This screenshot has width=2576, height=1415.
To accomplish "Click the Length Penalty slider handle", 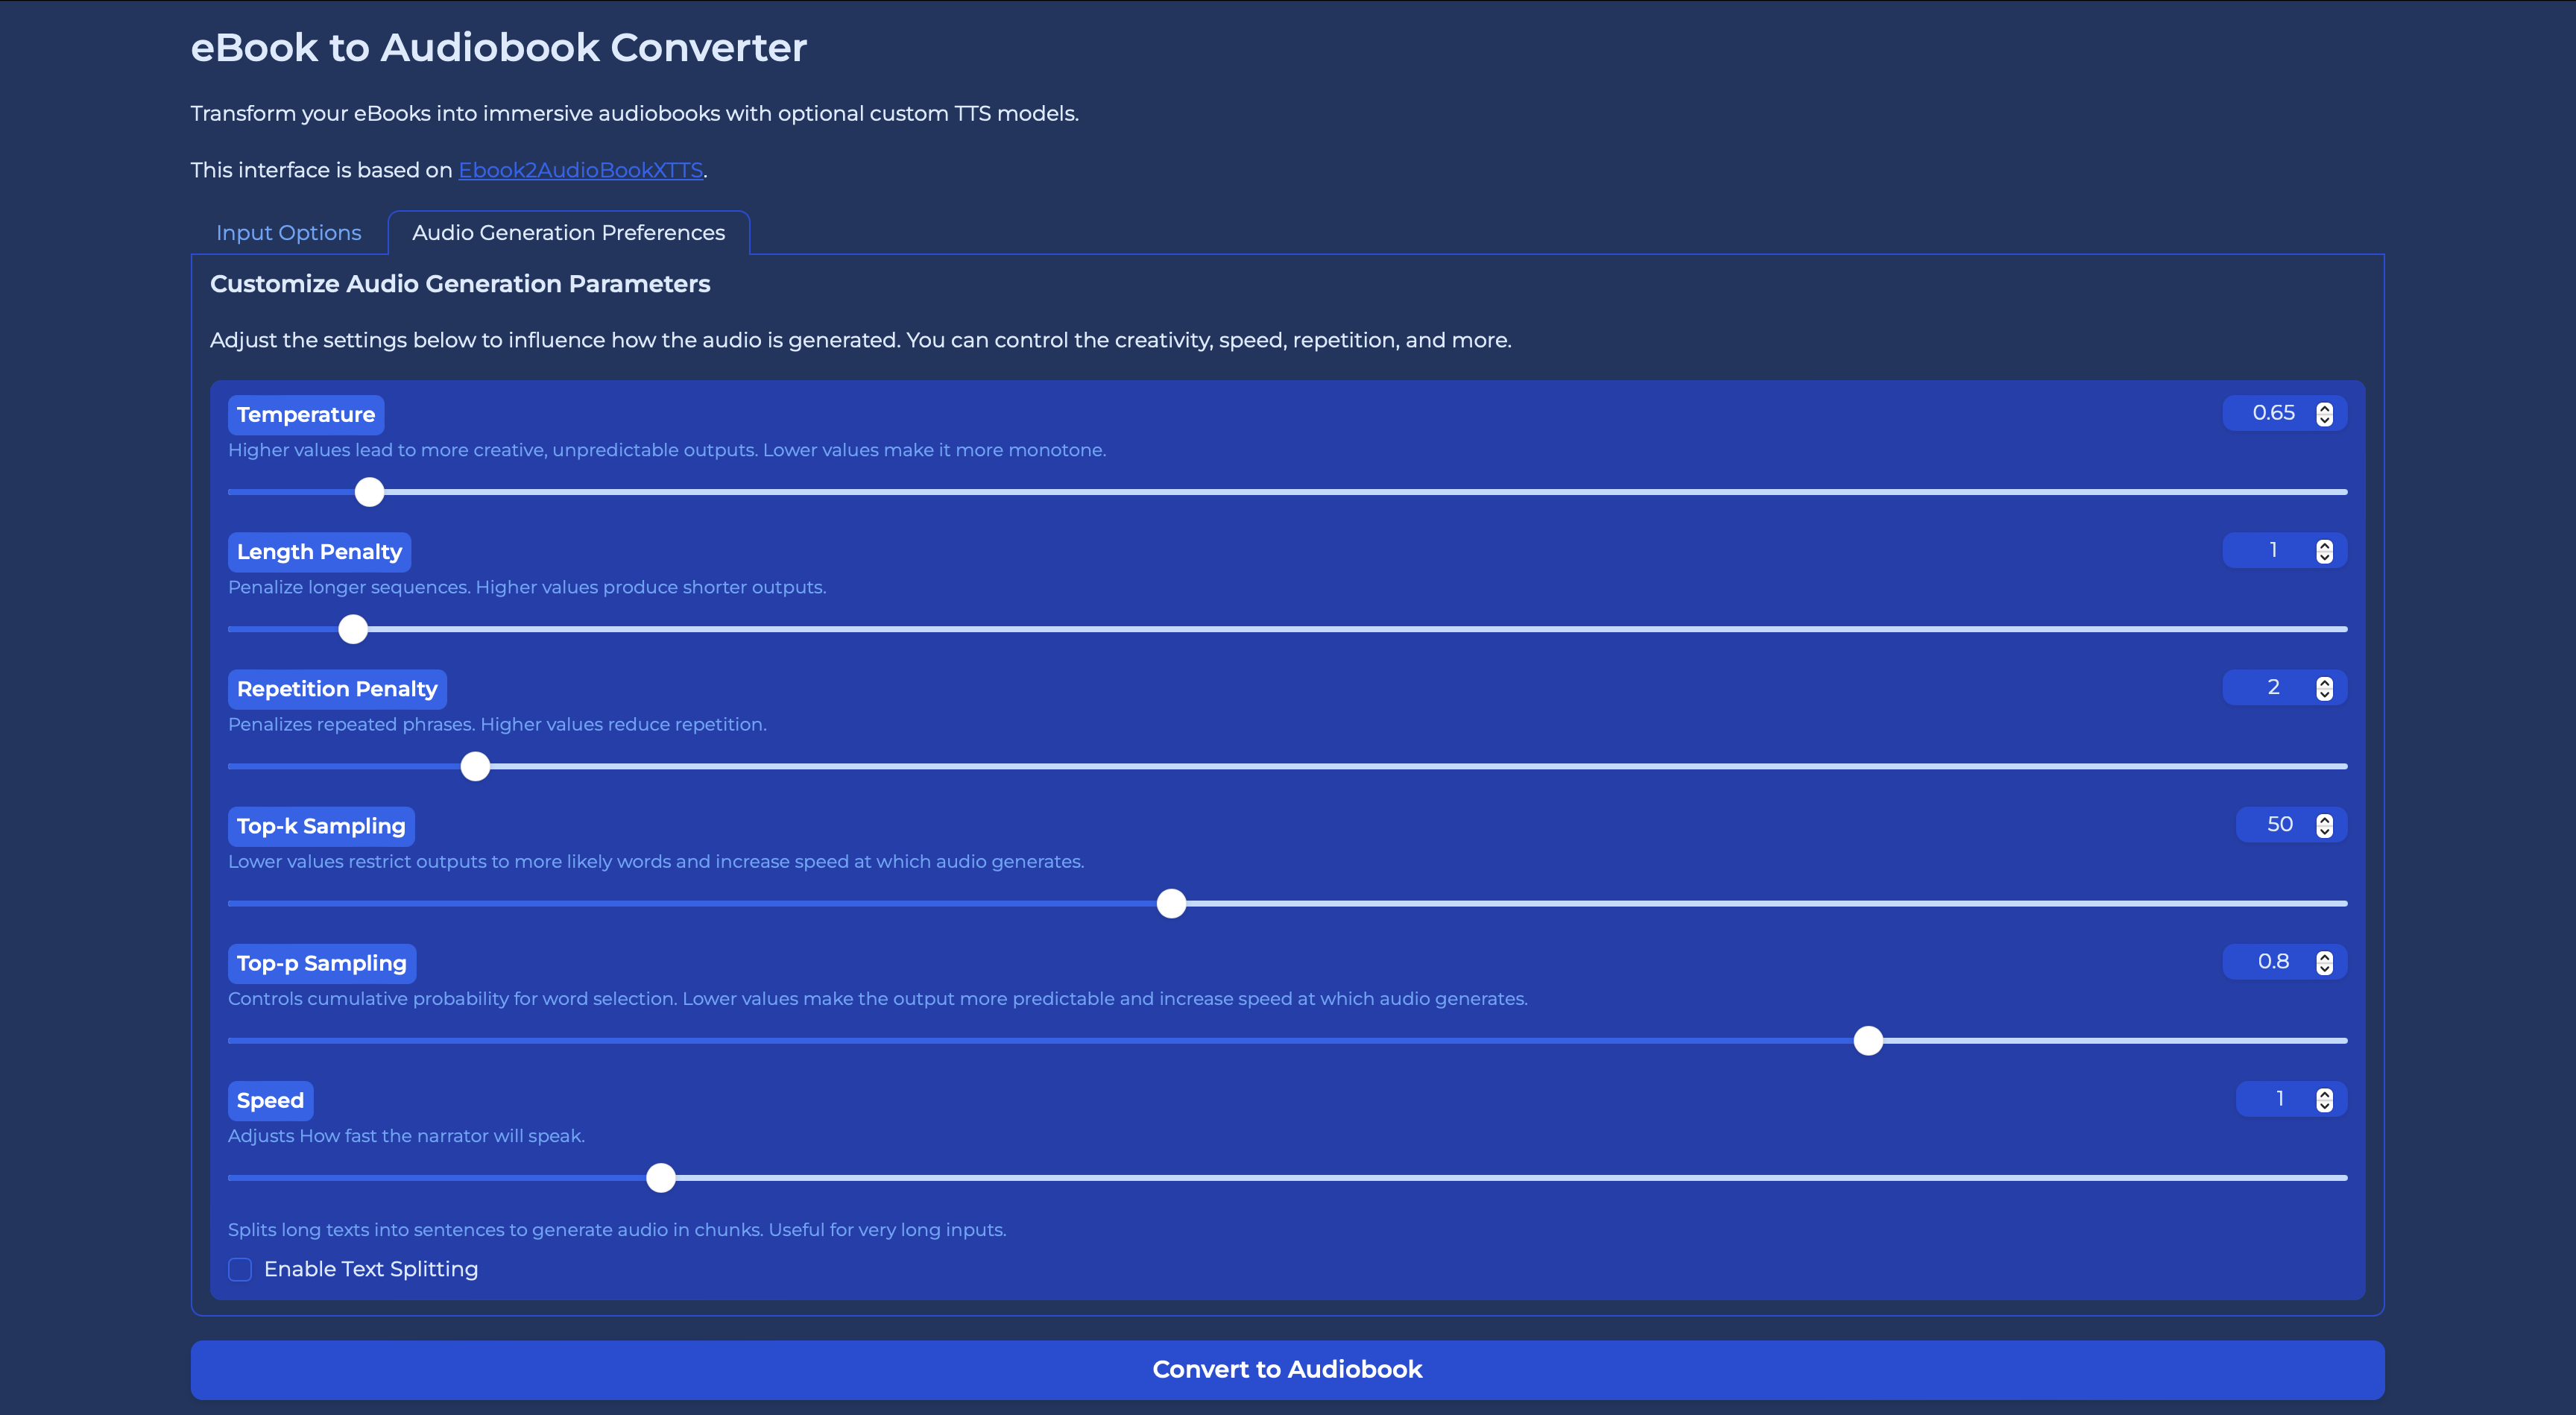I will (353, 629).
